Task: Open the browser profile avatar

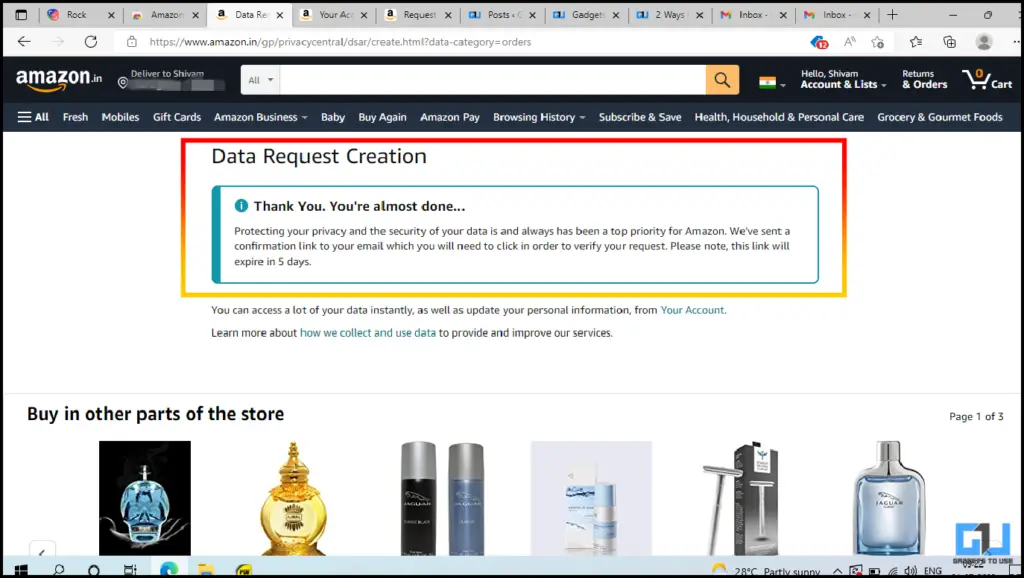Action: [x=984, y=42]
